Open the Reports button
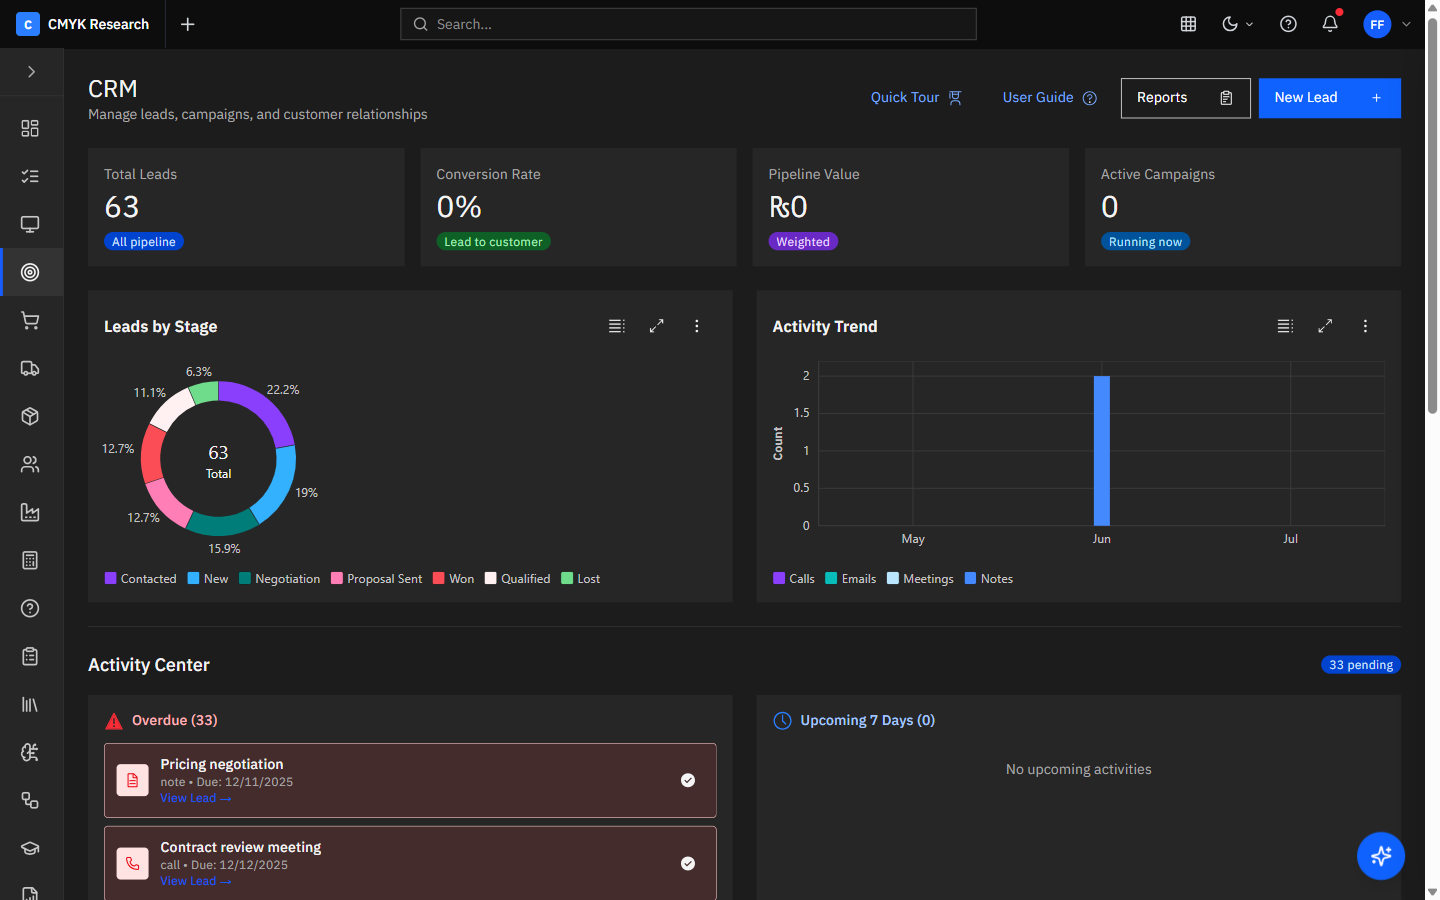1440x900 pixels. click(x=1185, y=98)
